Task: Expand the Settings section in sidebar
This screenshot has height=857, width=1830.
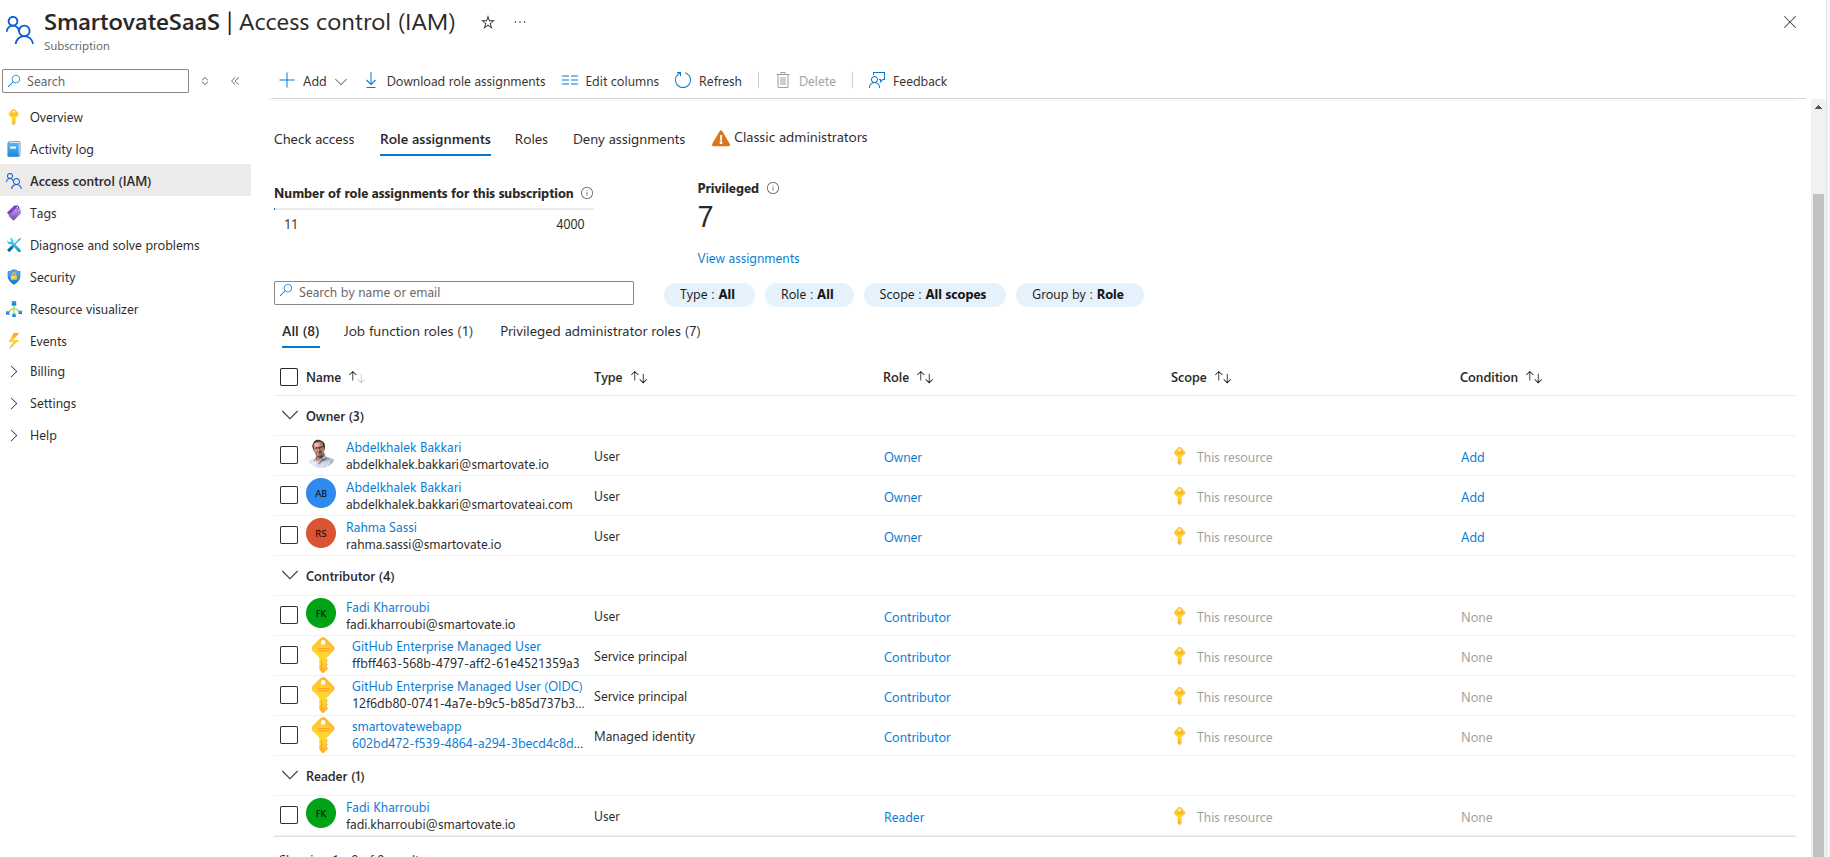Action: pyautogui.click(x=14, y=403)
